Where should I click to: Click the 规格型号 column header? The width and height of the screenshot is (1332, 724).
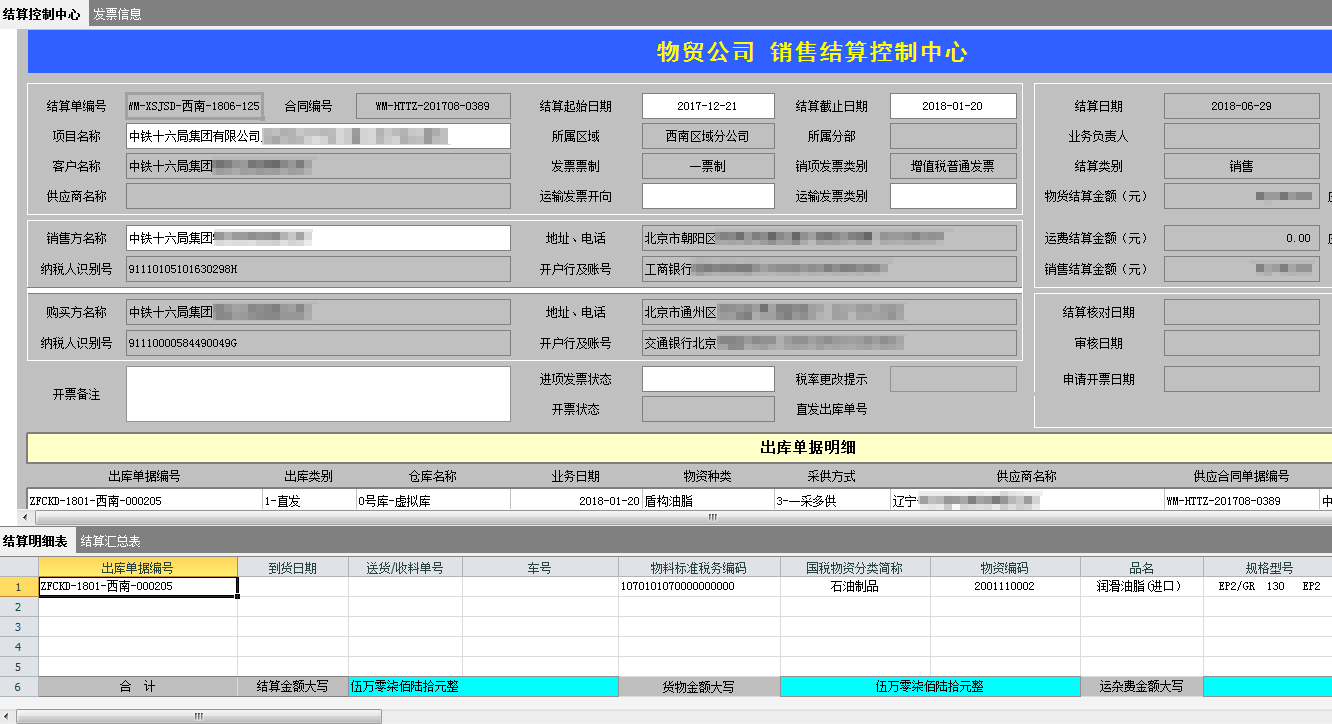pos(1268,568)
